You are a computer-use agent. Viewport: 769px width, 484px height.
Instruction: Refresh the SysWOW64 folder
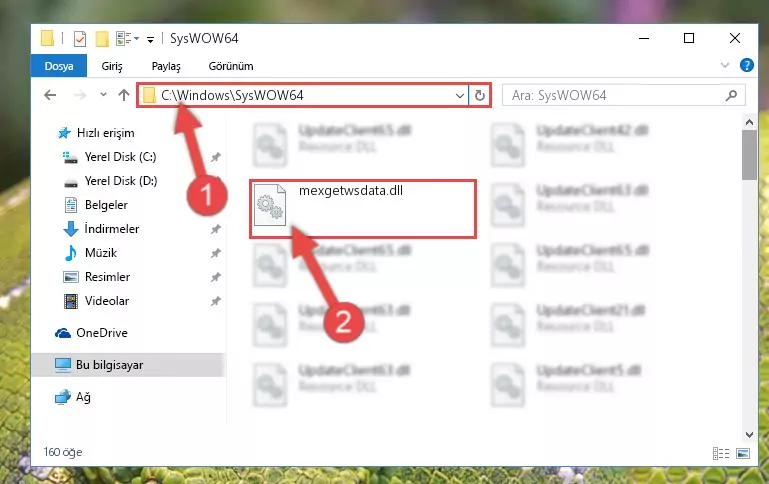[480, 96]
